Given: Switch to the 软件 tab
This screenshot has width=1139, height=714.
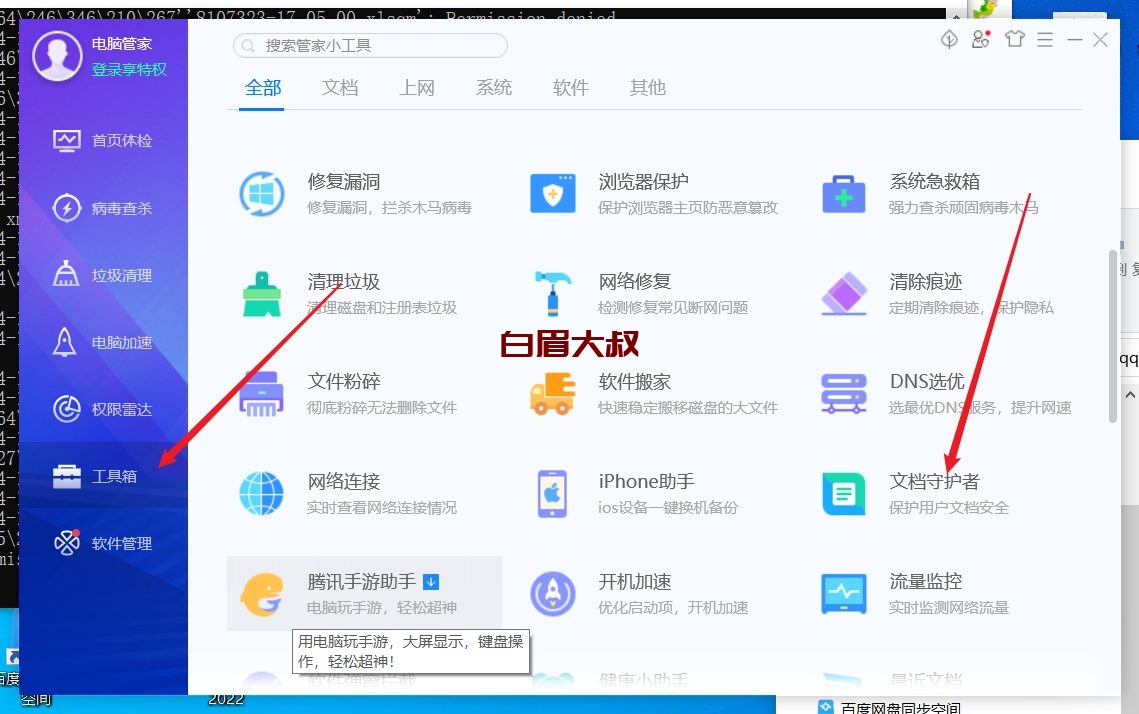Looking at the screenshot, I should pos(571,88).
